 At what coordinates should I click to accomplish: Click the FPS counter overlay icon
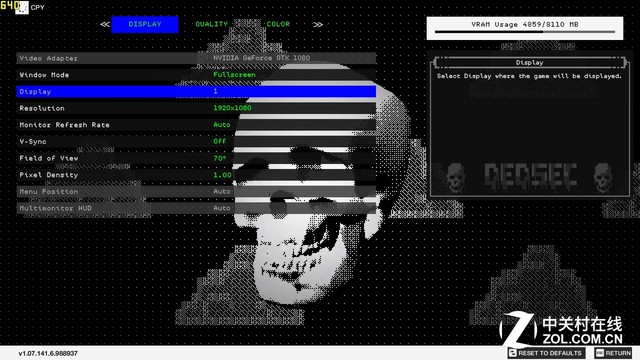tap(22, 7)
